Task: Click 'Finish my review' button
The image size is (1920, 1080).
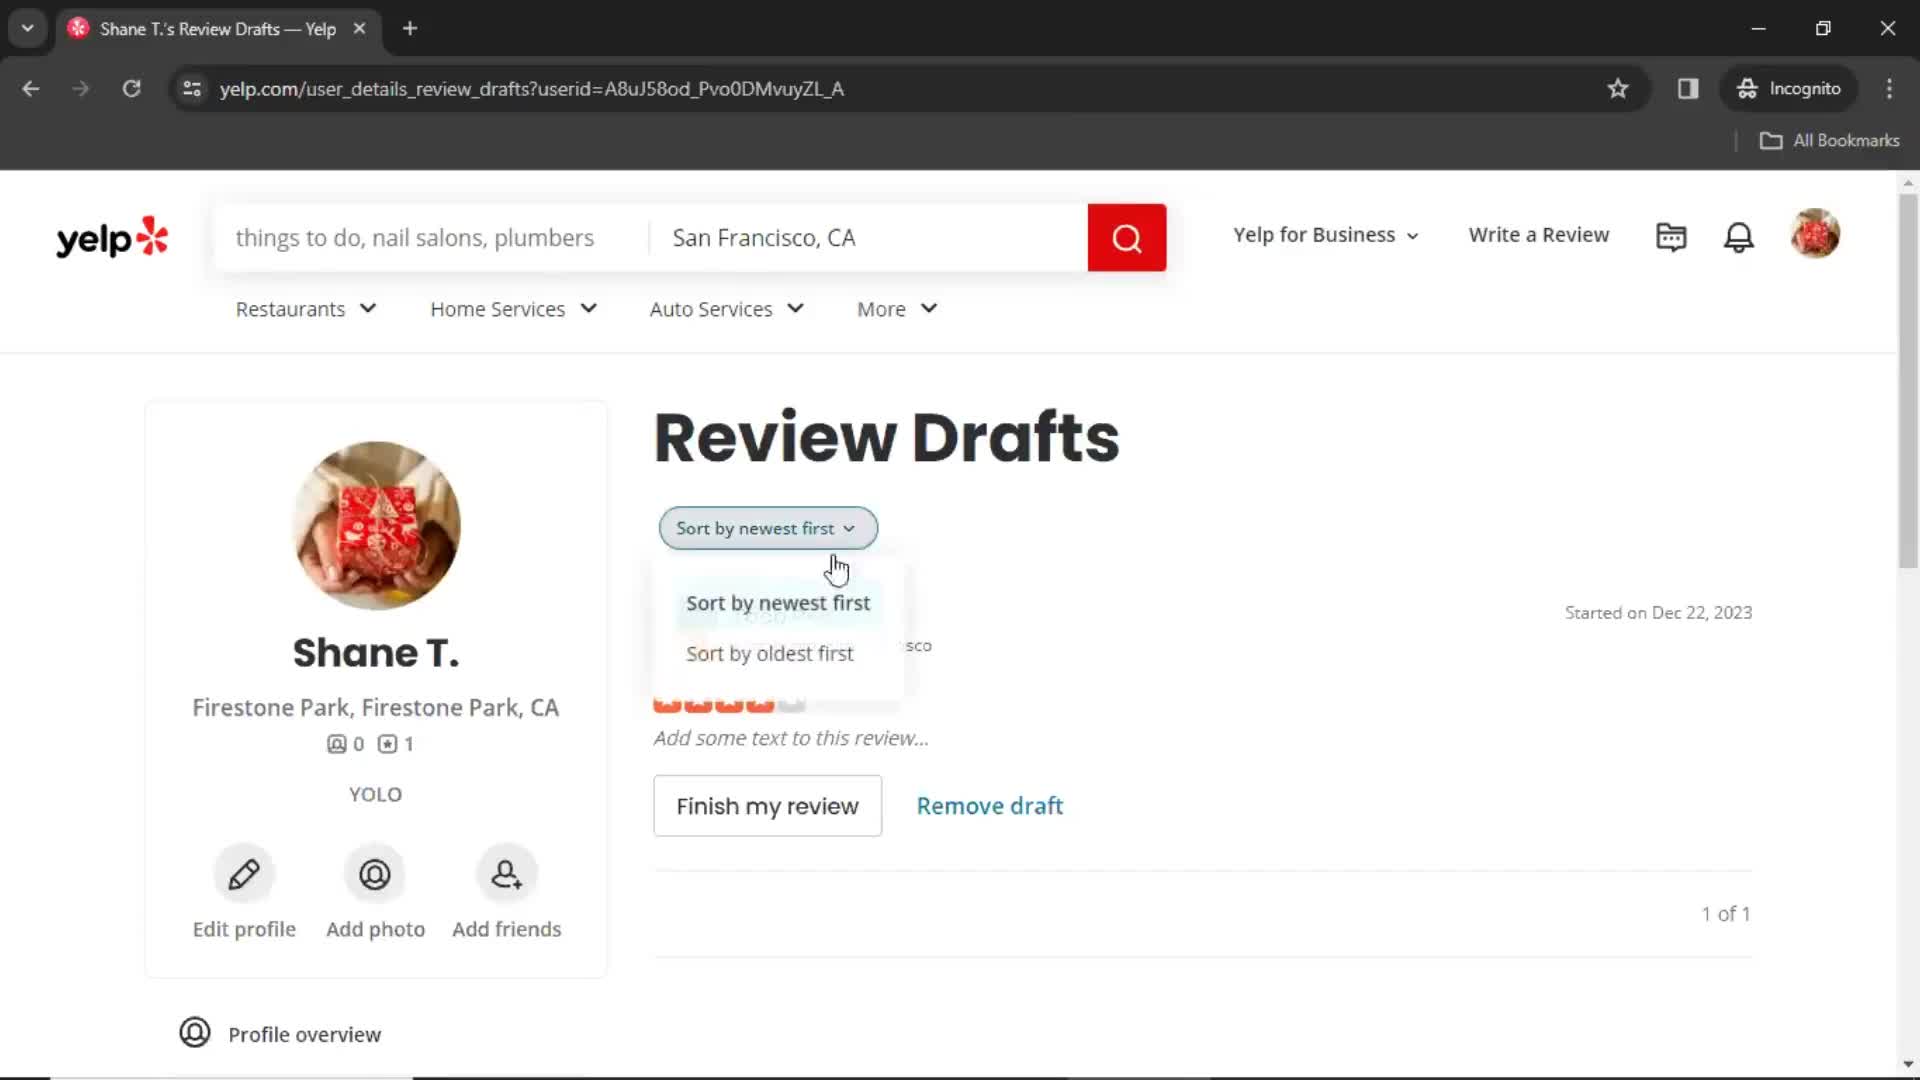Action: pyautogui.click(x=767, y=806)
